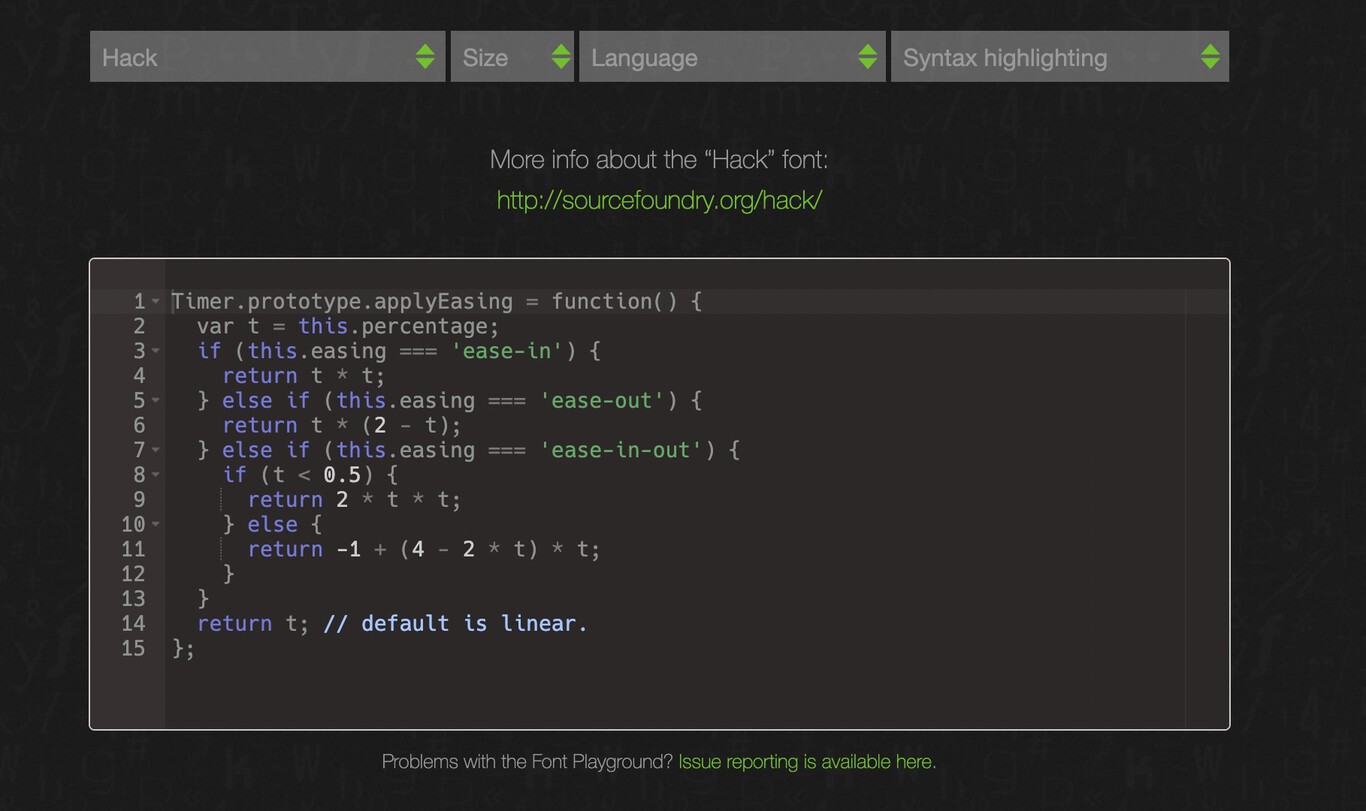Open the Size dropdown
This screenshot has width=1366, height=811.
500,57
